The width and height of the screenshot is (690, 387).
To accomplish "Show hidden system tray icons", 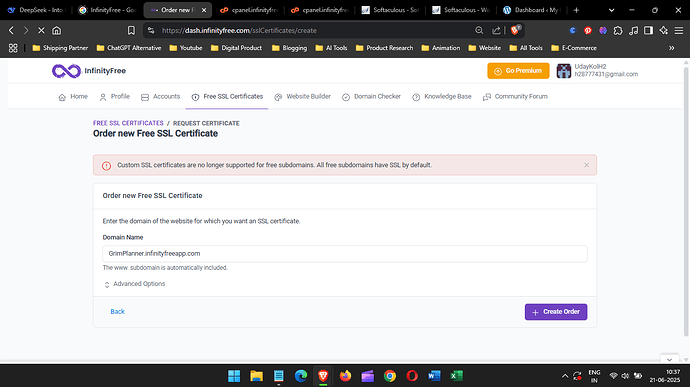I will [565, 376].
